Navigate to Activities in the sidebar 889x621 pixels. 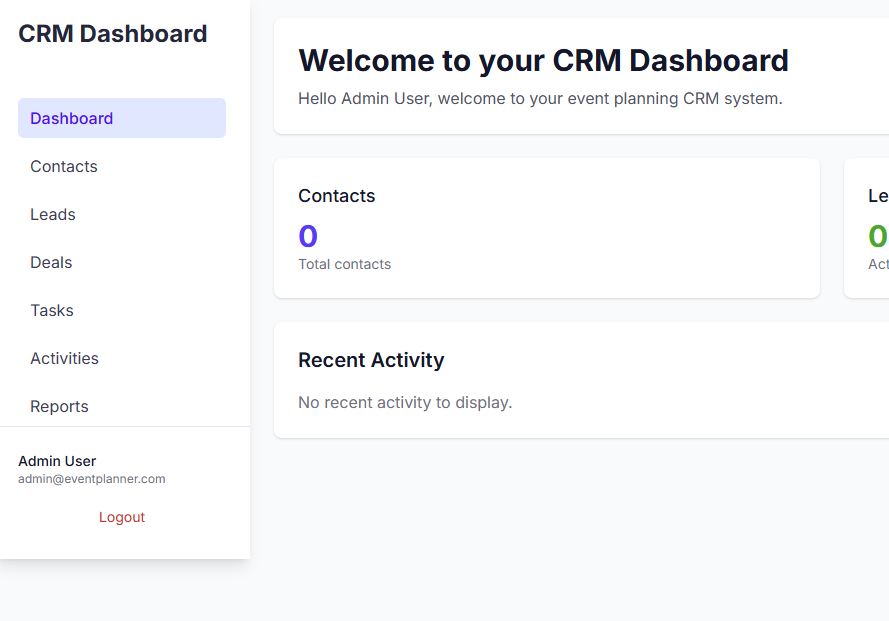pyautogui.click(x=122, y=358)
